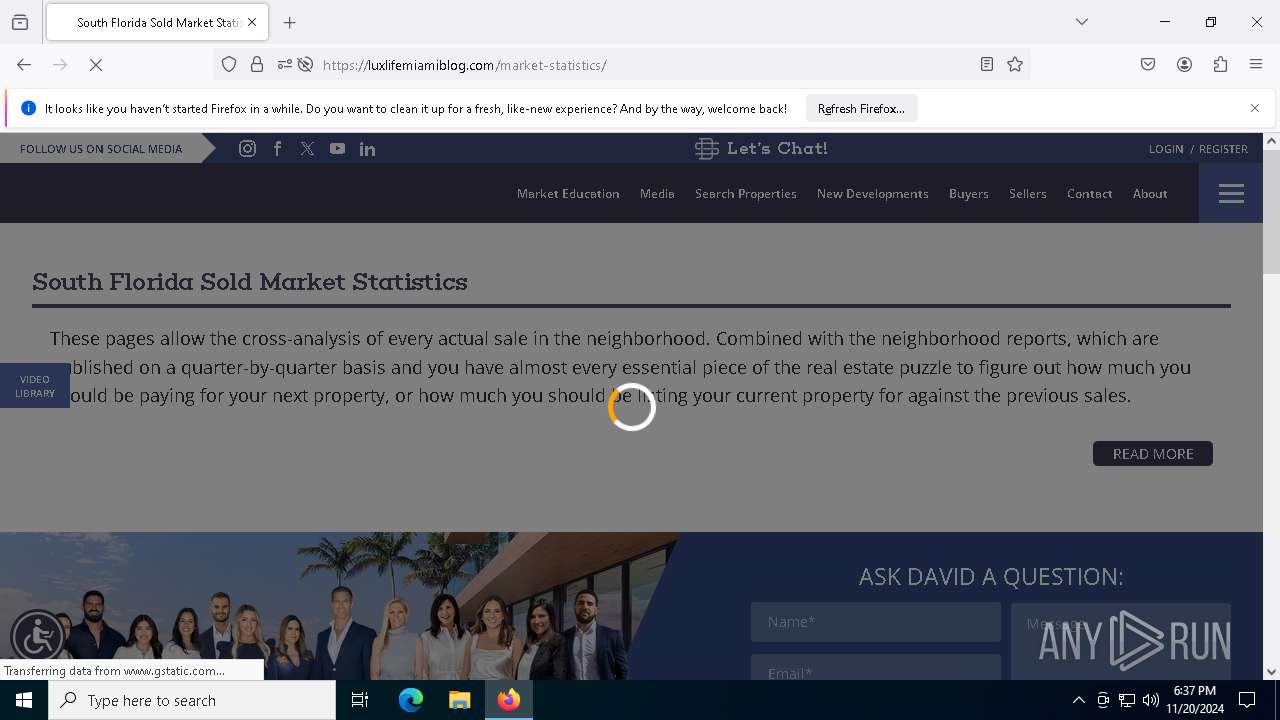Open the Firefox account icon
The height and width of the screenshot is (720, 1280).
click(x=1184, y=64)
